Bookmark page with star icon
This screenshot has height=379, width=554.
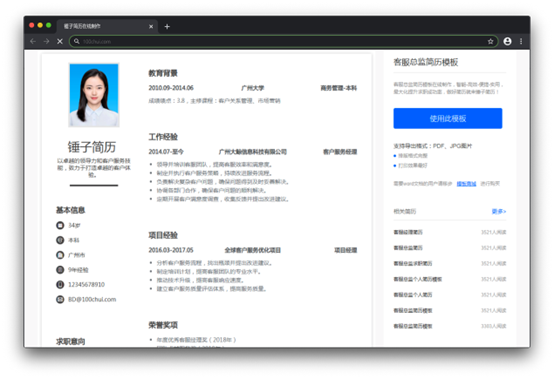pos(490,41)
